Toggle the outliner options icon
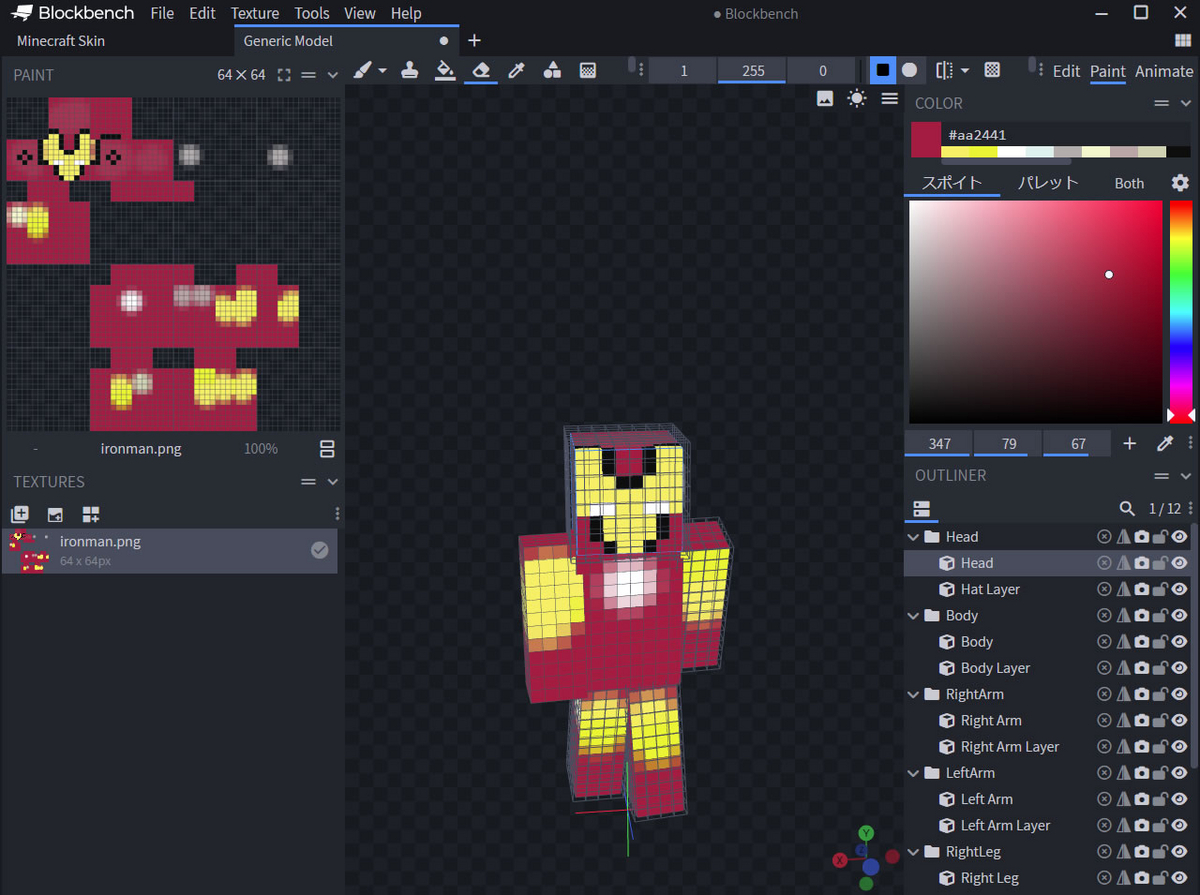Screen dimensions: 1200x895 pyautogui.click(x=922, y=508)
